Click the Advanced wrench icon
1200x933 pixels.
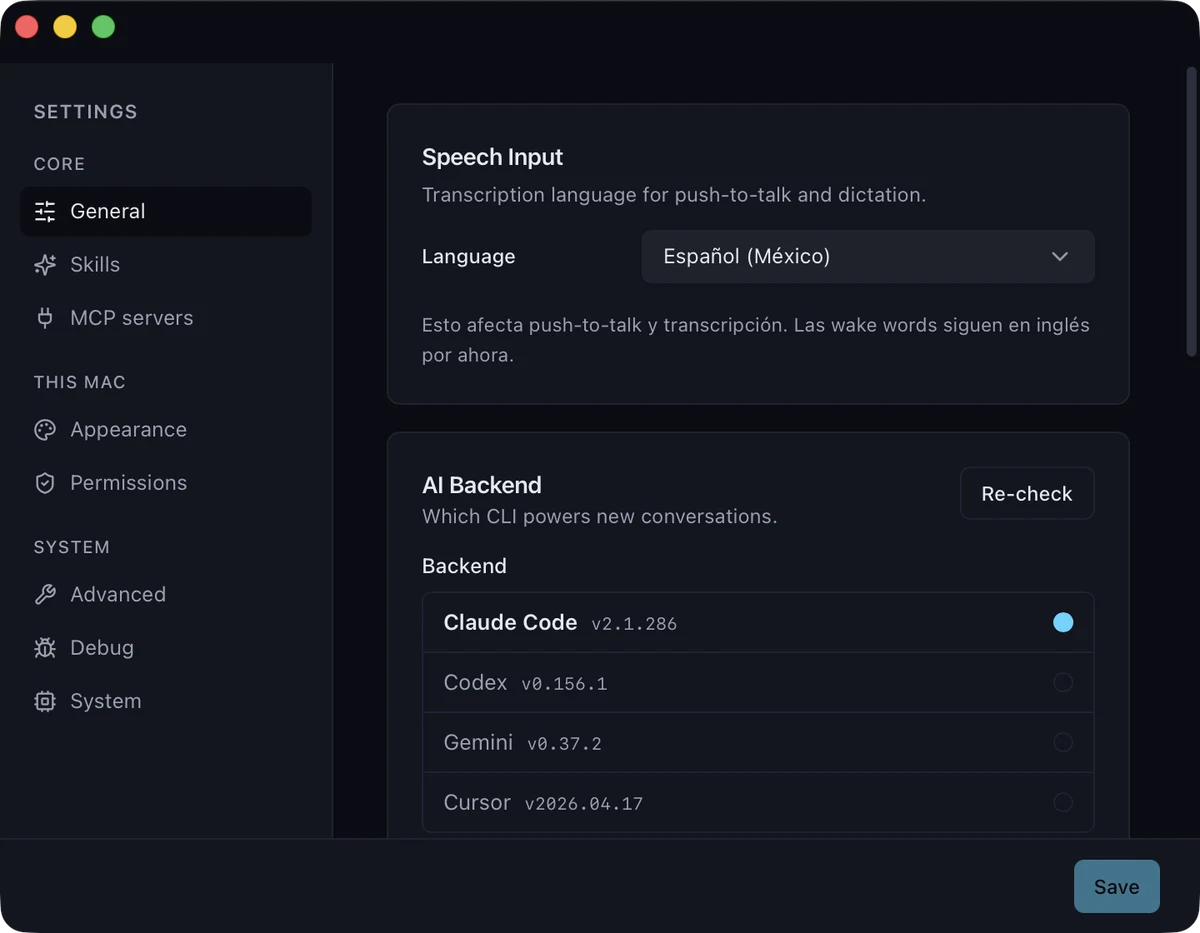pyautogui.click(x=45, y=595)
